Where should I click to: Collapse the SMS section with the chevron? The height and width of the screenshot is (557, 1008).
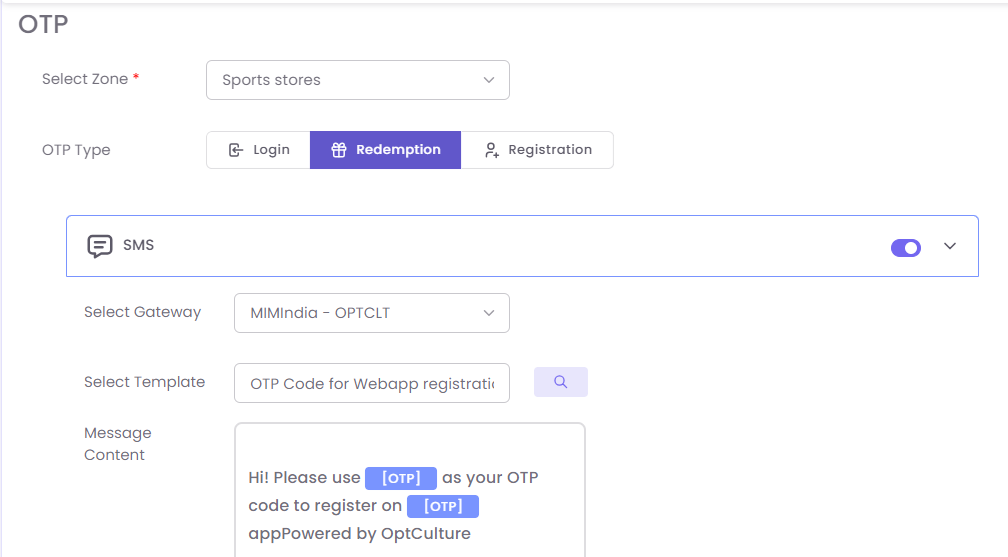click(x=950, y=246)
